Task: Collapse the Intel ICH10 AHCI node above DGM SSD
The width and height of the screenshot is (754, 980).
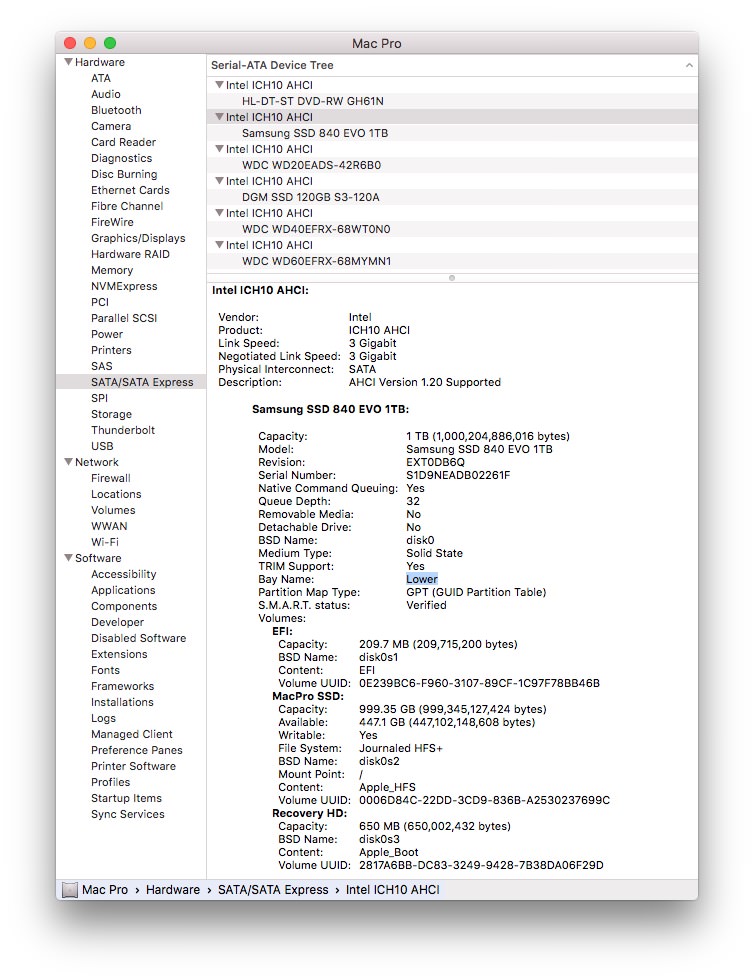Action: tap(219, 181)
